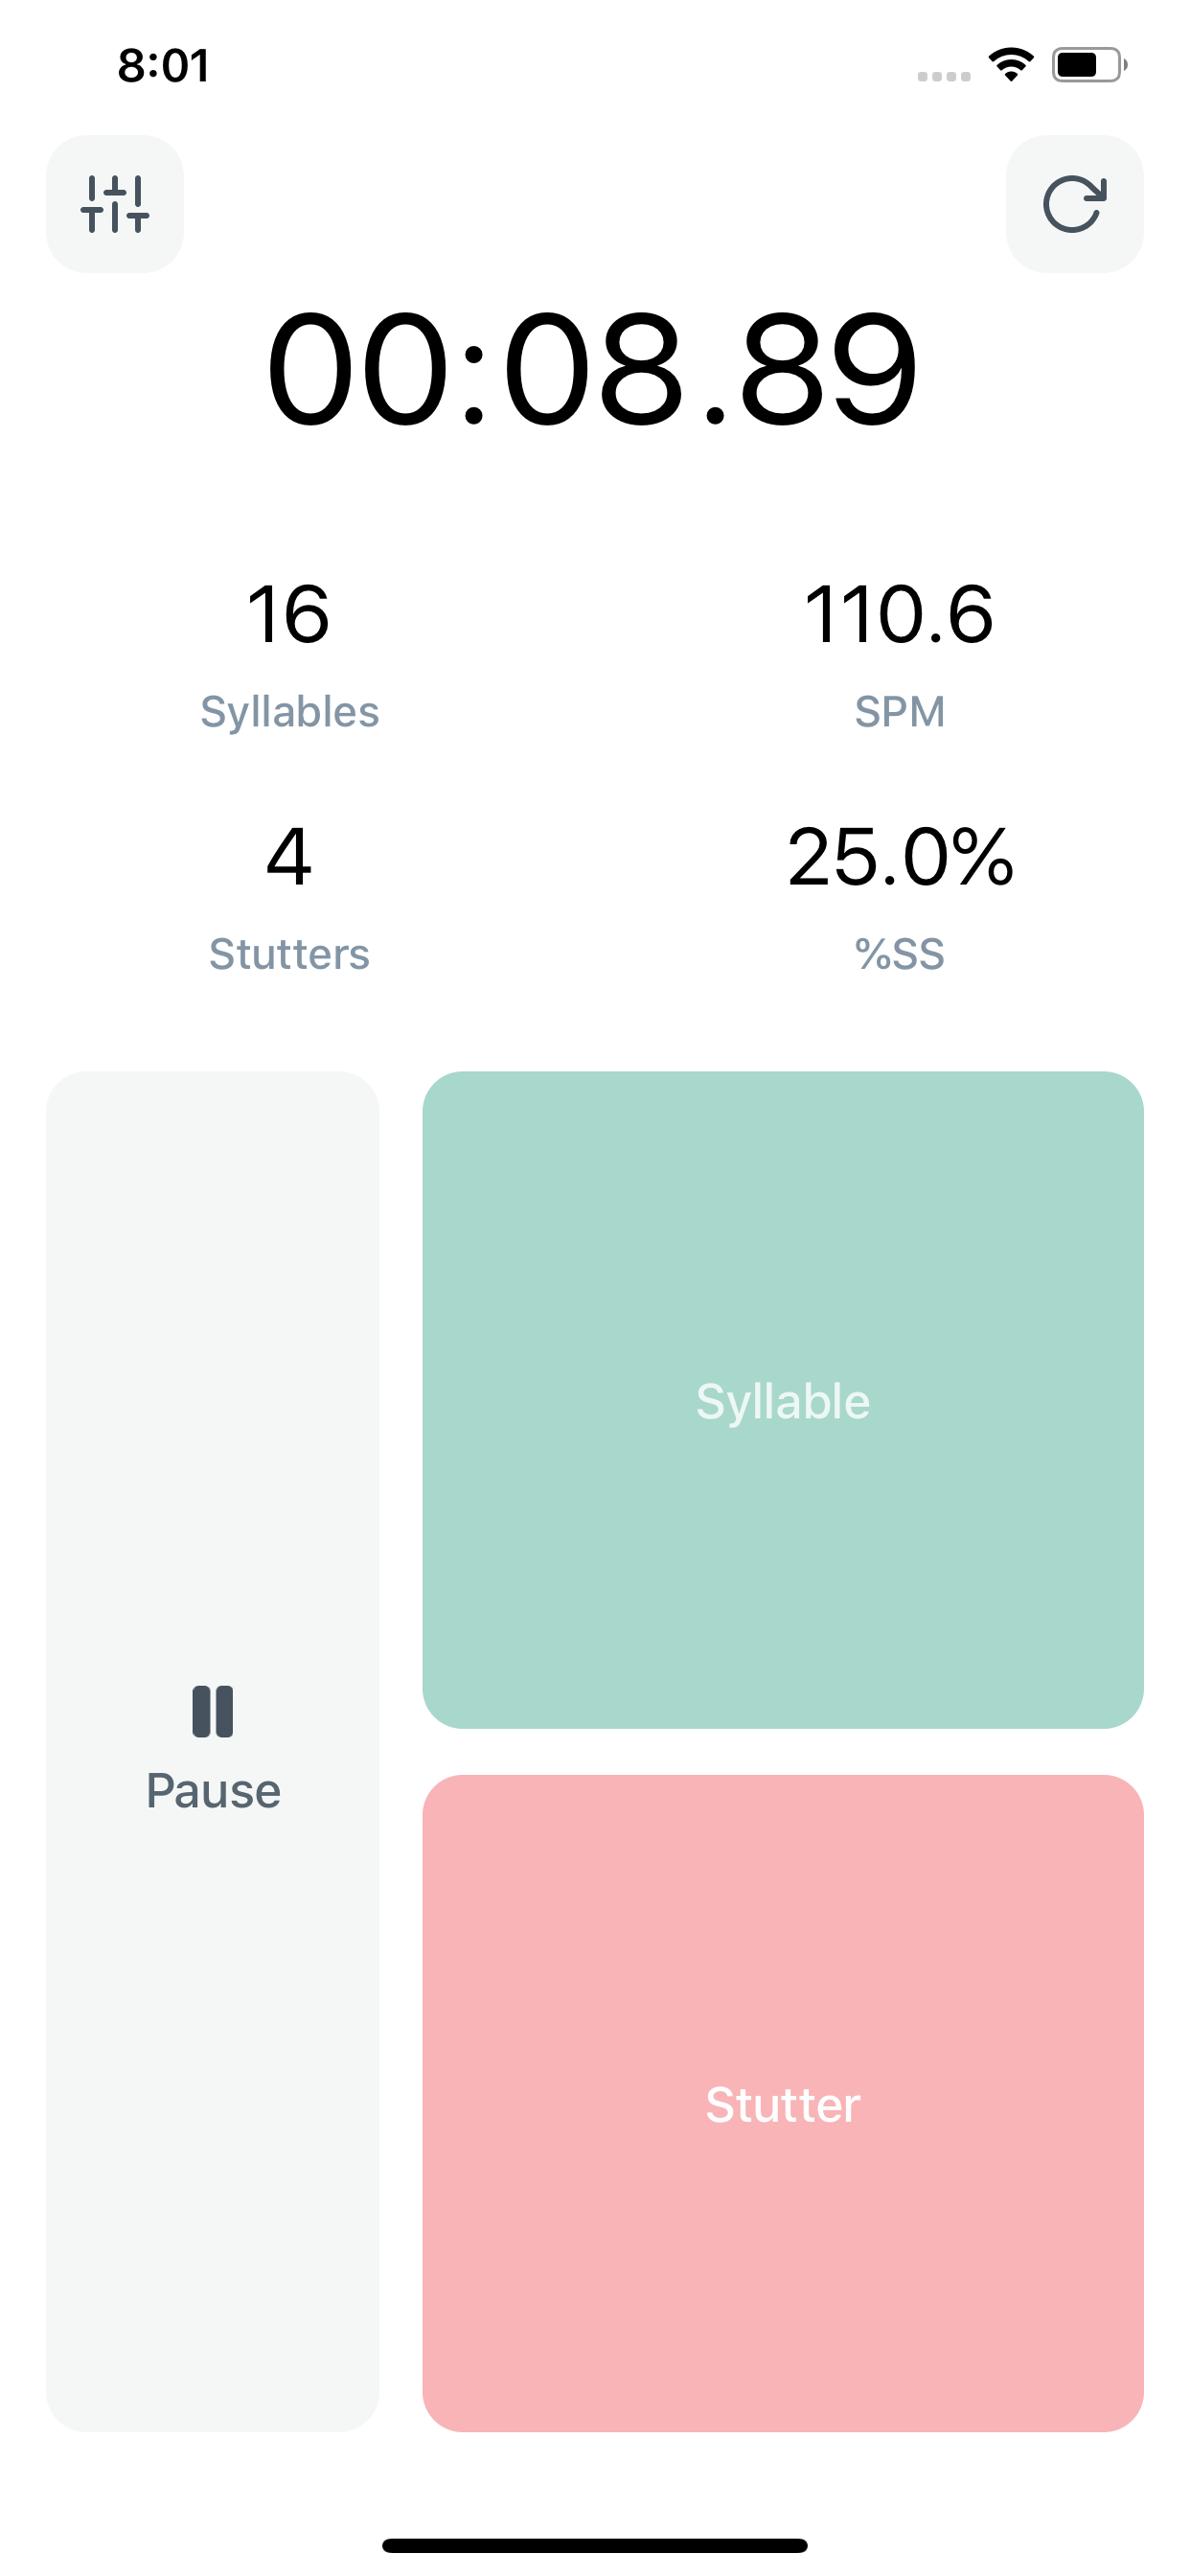Tap the battery status icon

(x=1088, y=65)
